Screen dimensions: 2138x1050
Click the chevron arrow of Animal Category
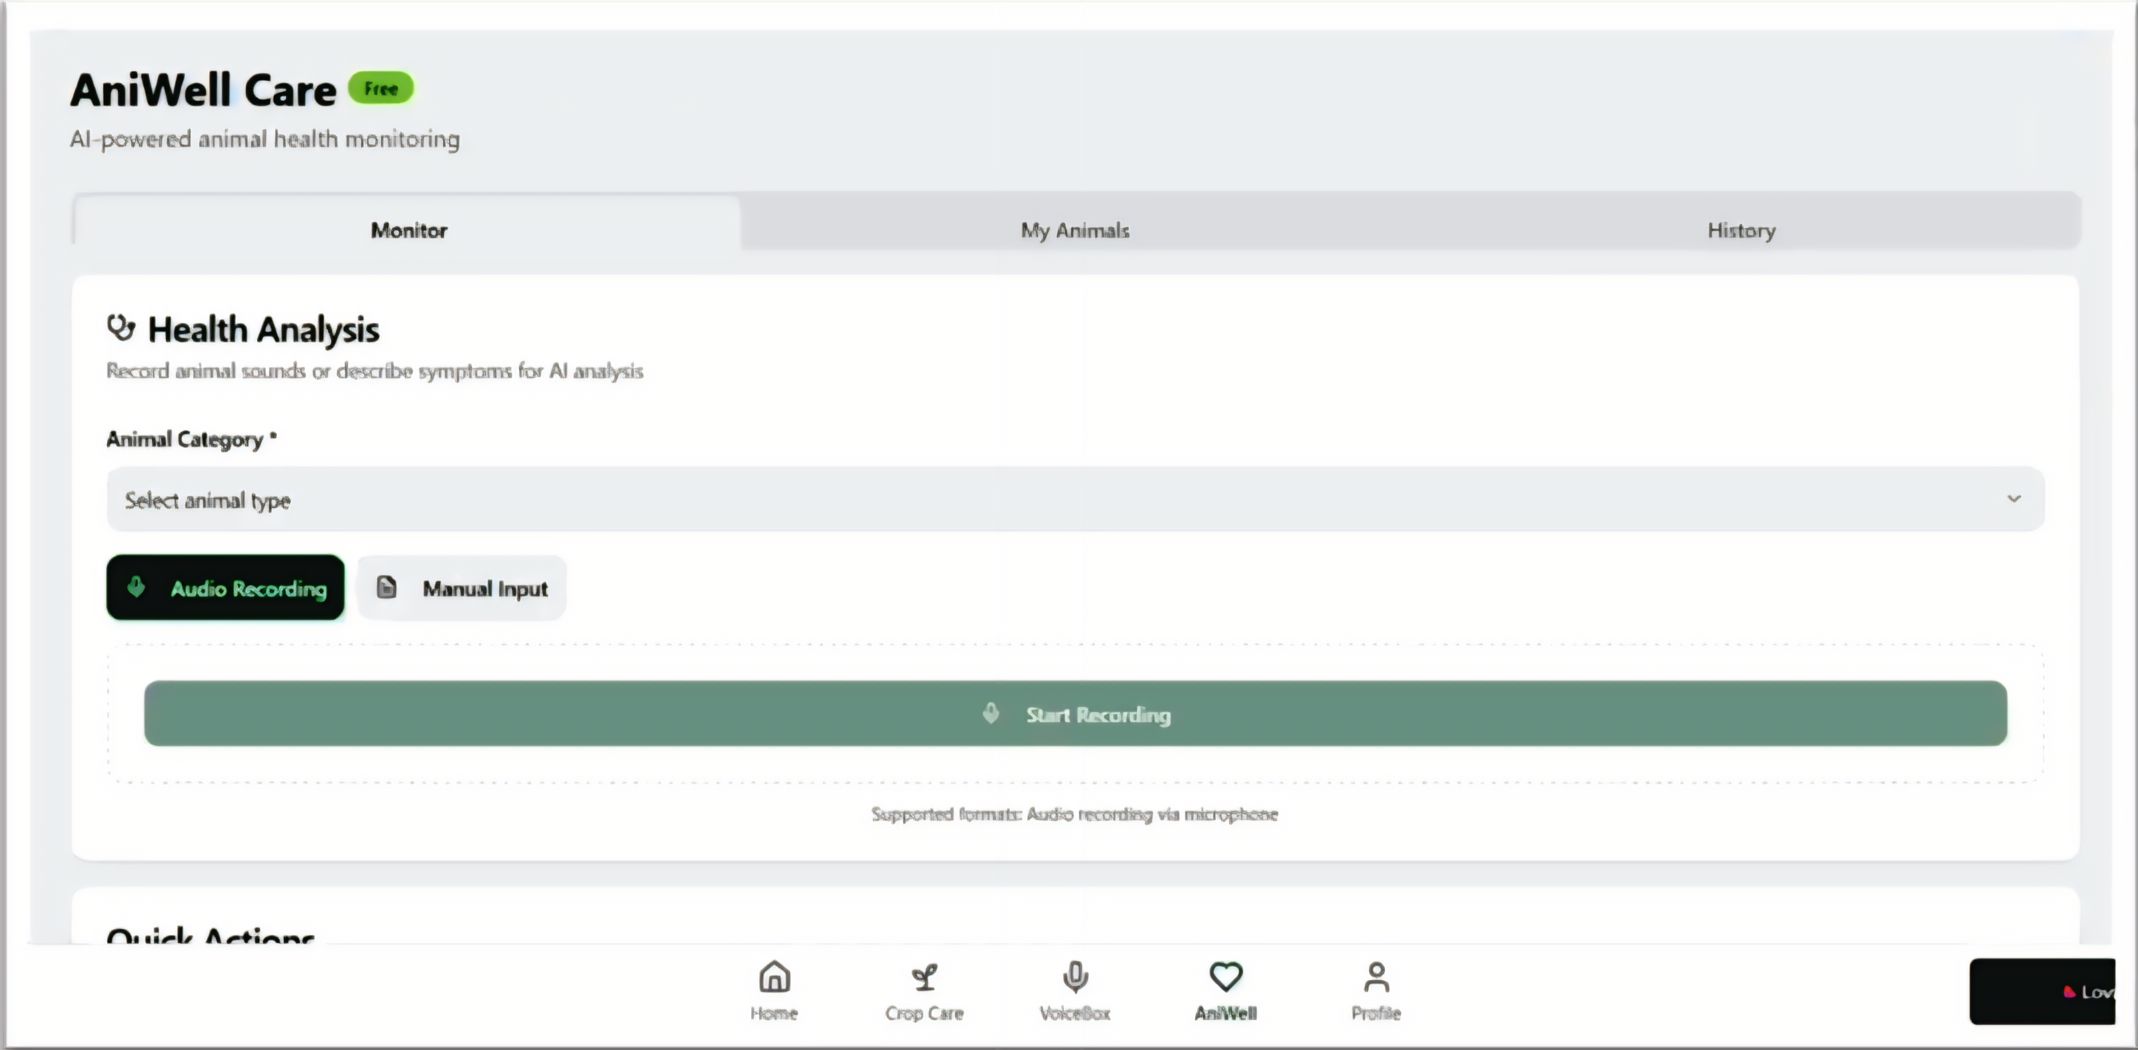tap(2013, 499)
